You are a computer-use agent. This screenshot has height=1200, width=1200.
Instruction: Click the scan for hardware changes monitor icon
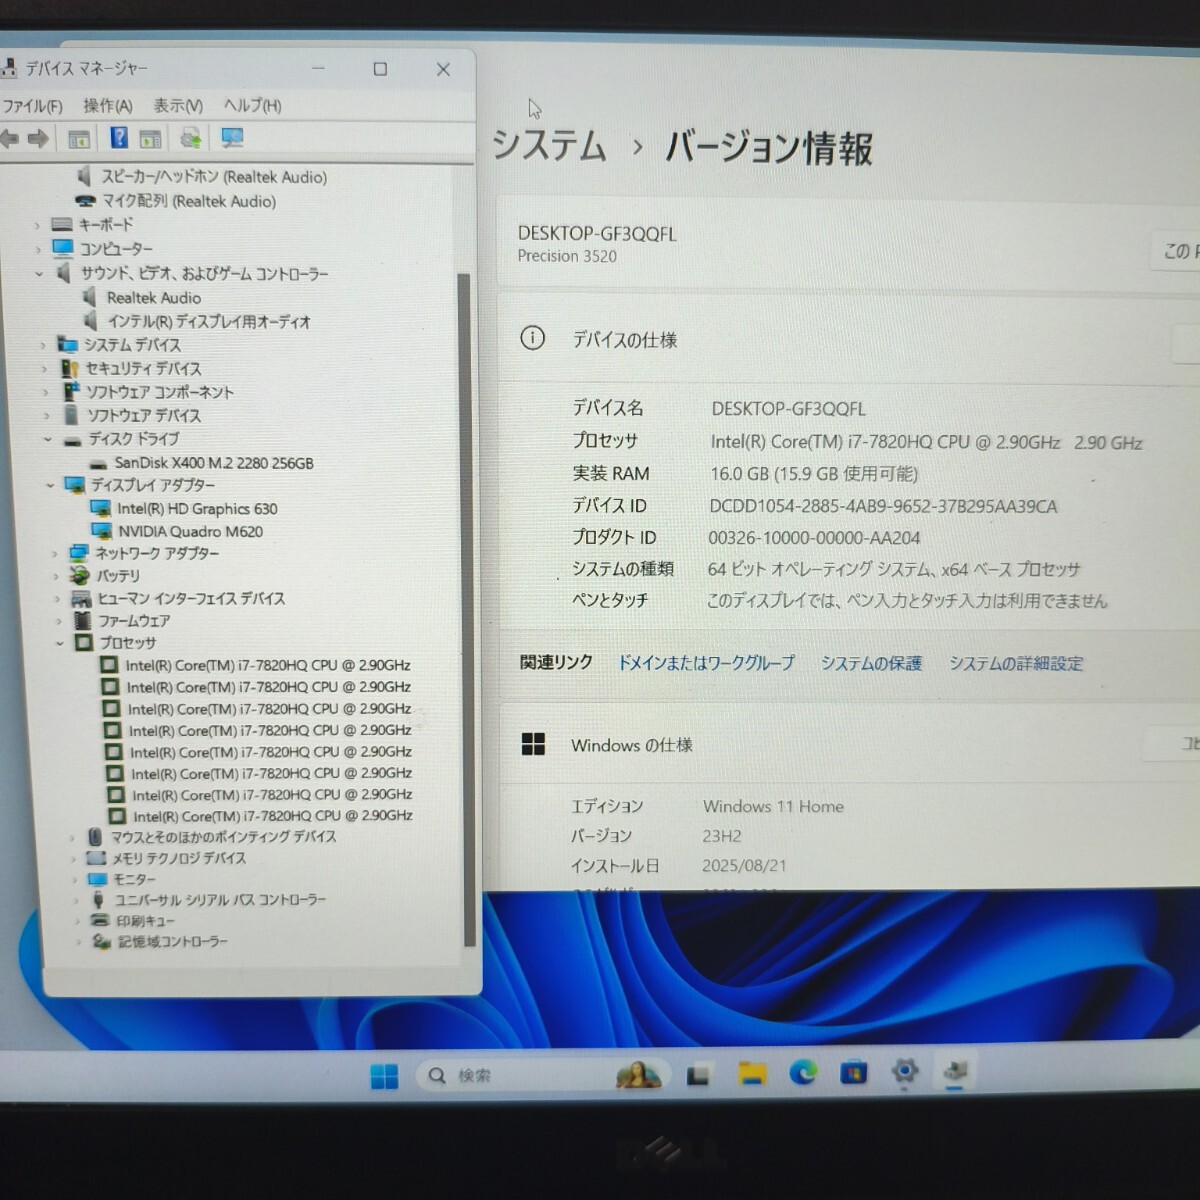pyautogui.click(x=232, y=138)
